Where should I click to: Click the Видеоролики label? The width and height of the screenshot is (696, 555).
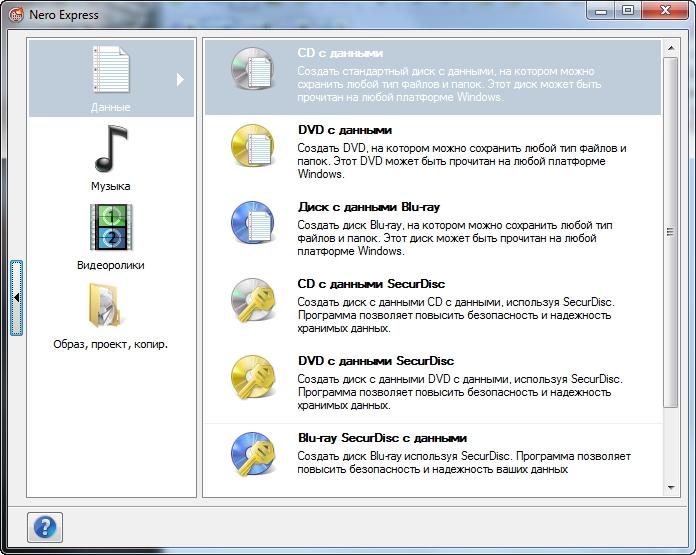point(111,265)
